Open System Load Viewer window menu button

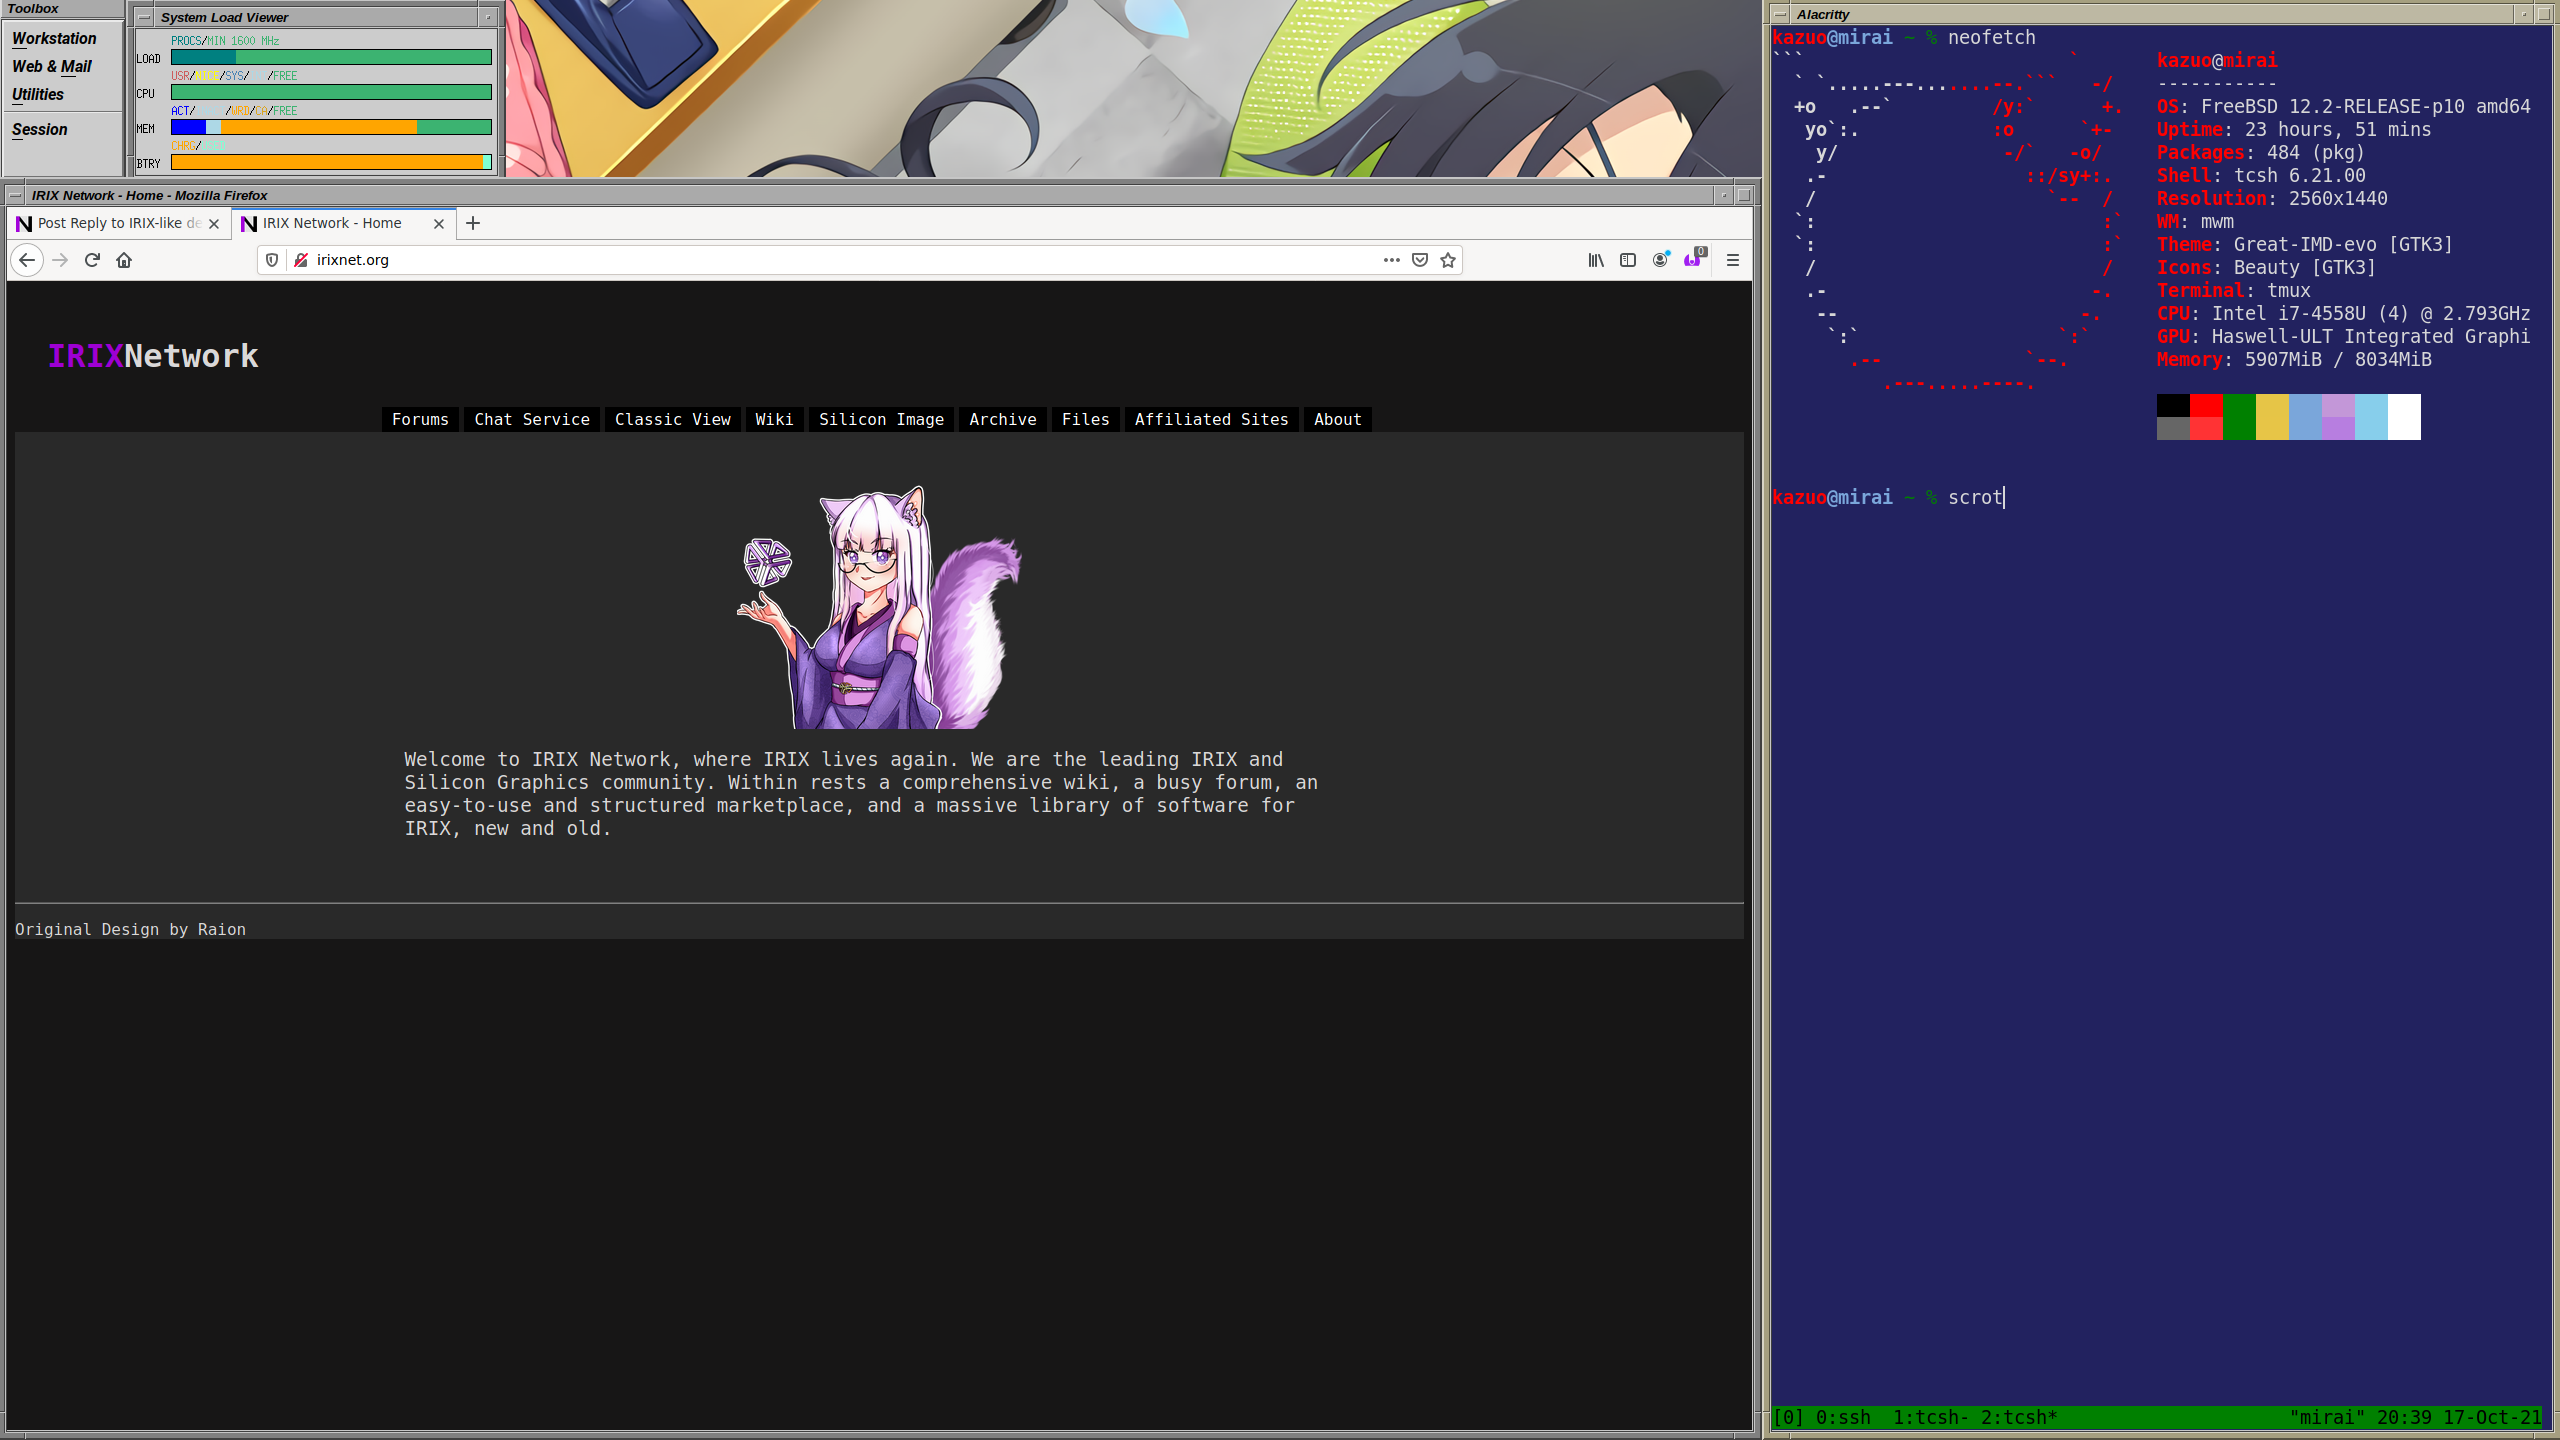pos(145,17)
